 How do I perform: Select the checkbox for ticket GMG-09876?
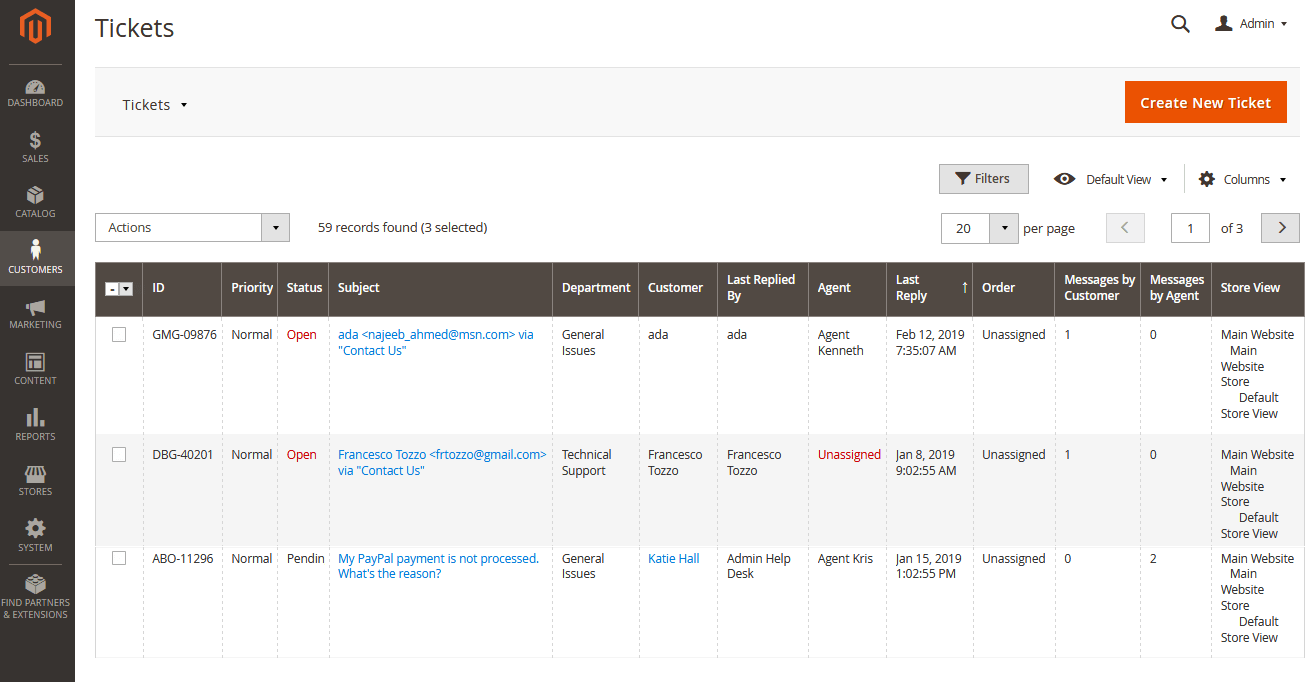(x=119, y=334)
